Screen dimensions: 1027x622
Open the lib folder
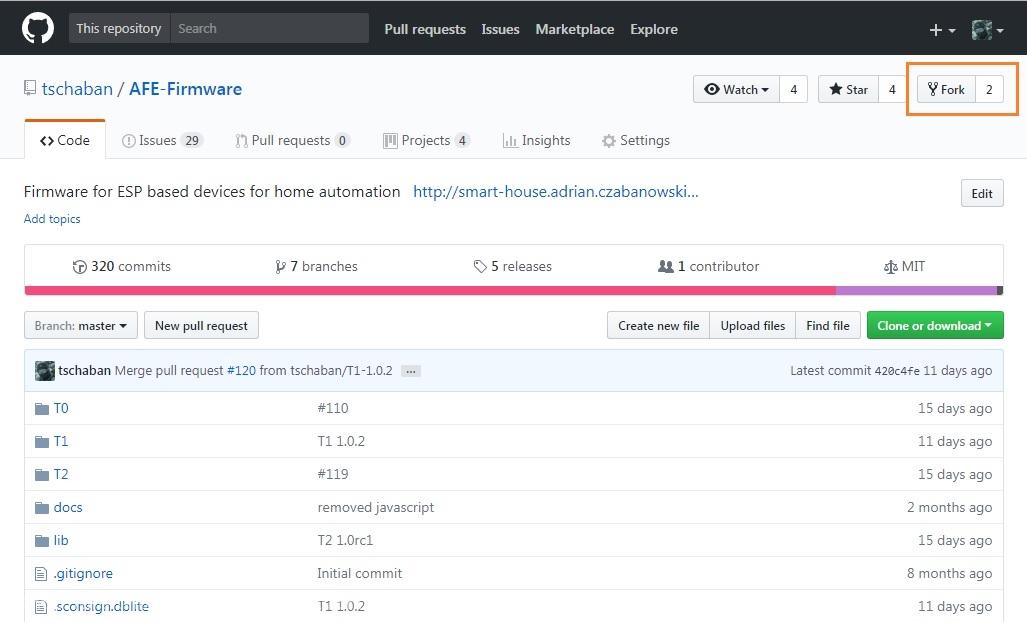click(61, 540)
